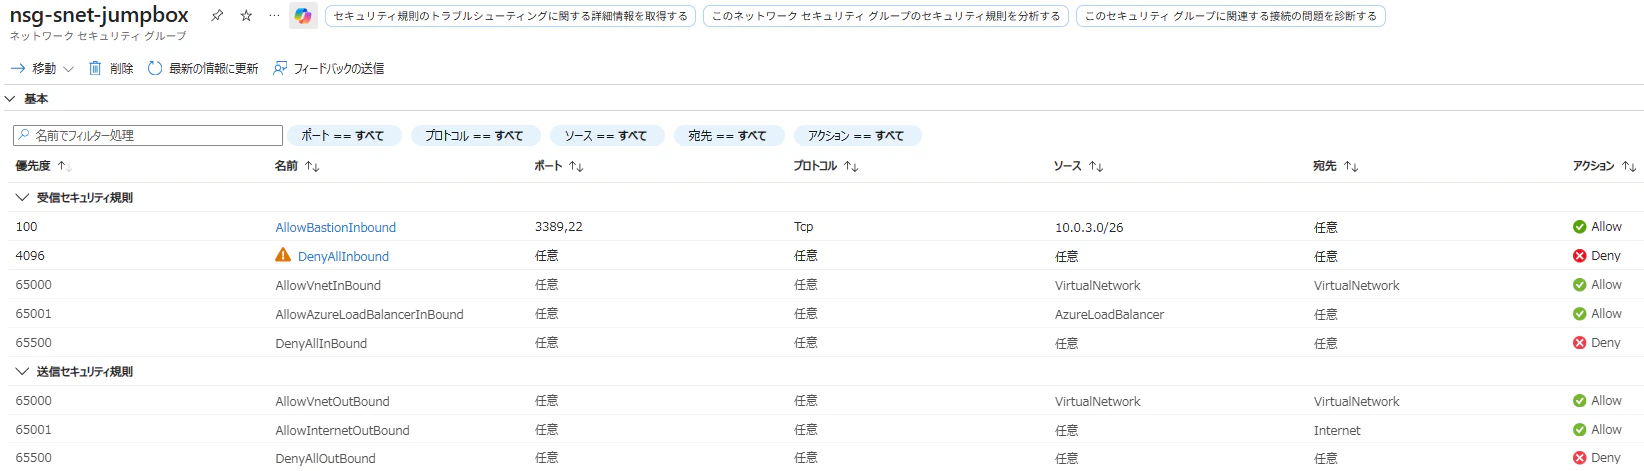Click the Allow icon for AllowInternetOutBound

[1580, 430]
